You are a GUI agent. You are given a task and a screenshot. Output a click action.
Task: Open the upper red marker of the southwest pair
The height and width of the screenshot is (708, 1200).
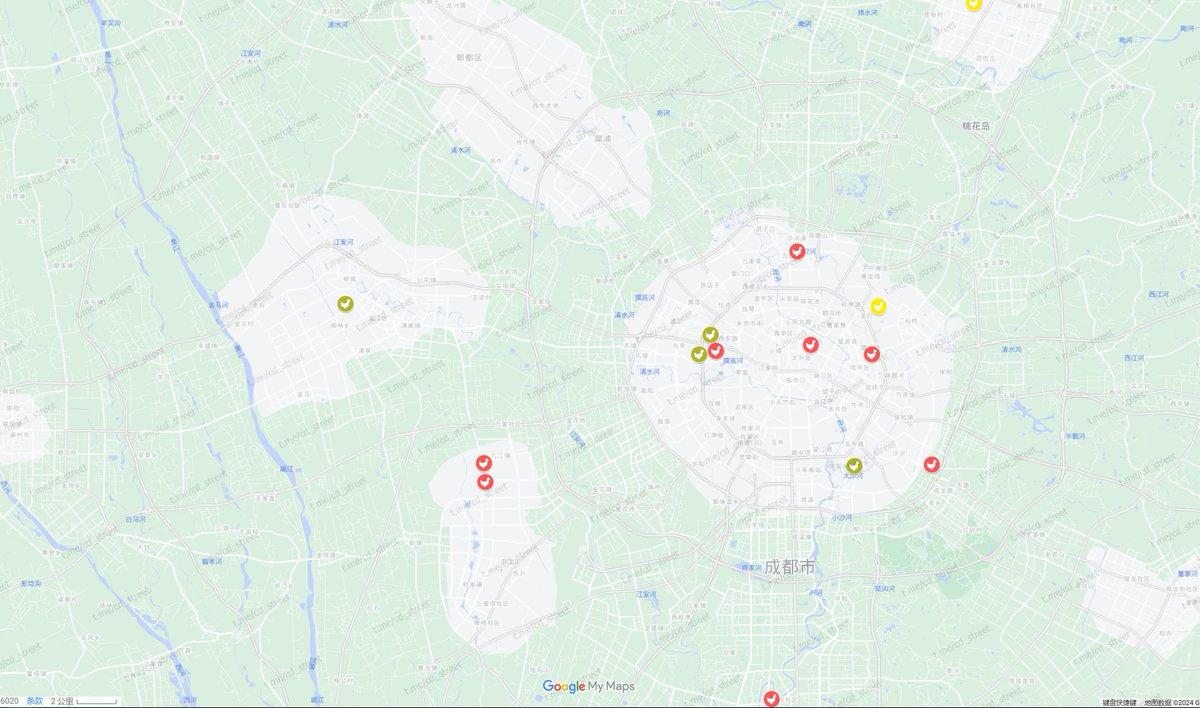pyautogui.click(x=483, y=462)
